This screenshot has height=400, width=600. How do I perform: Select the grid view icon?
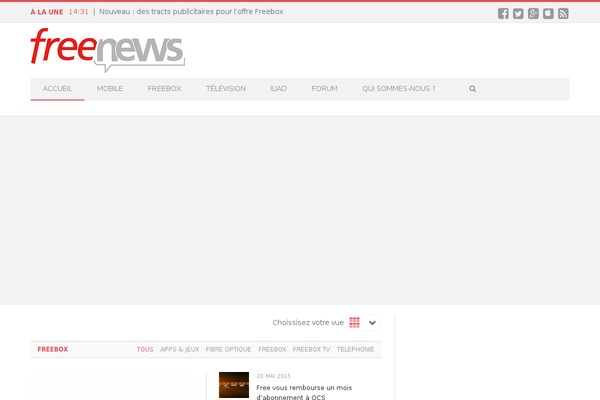(x=354, y=322)
